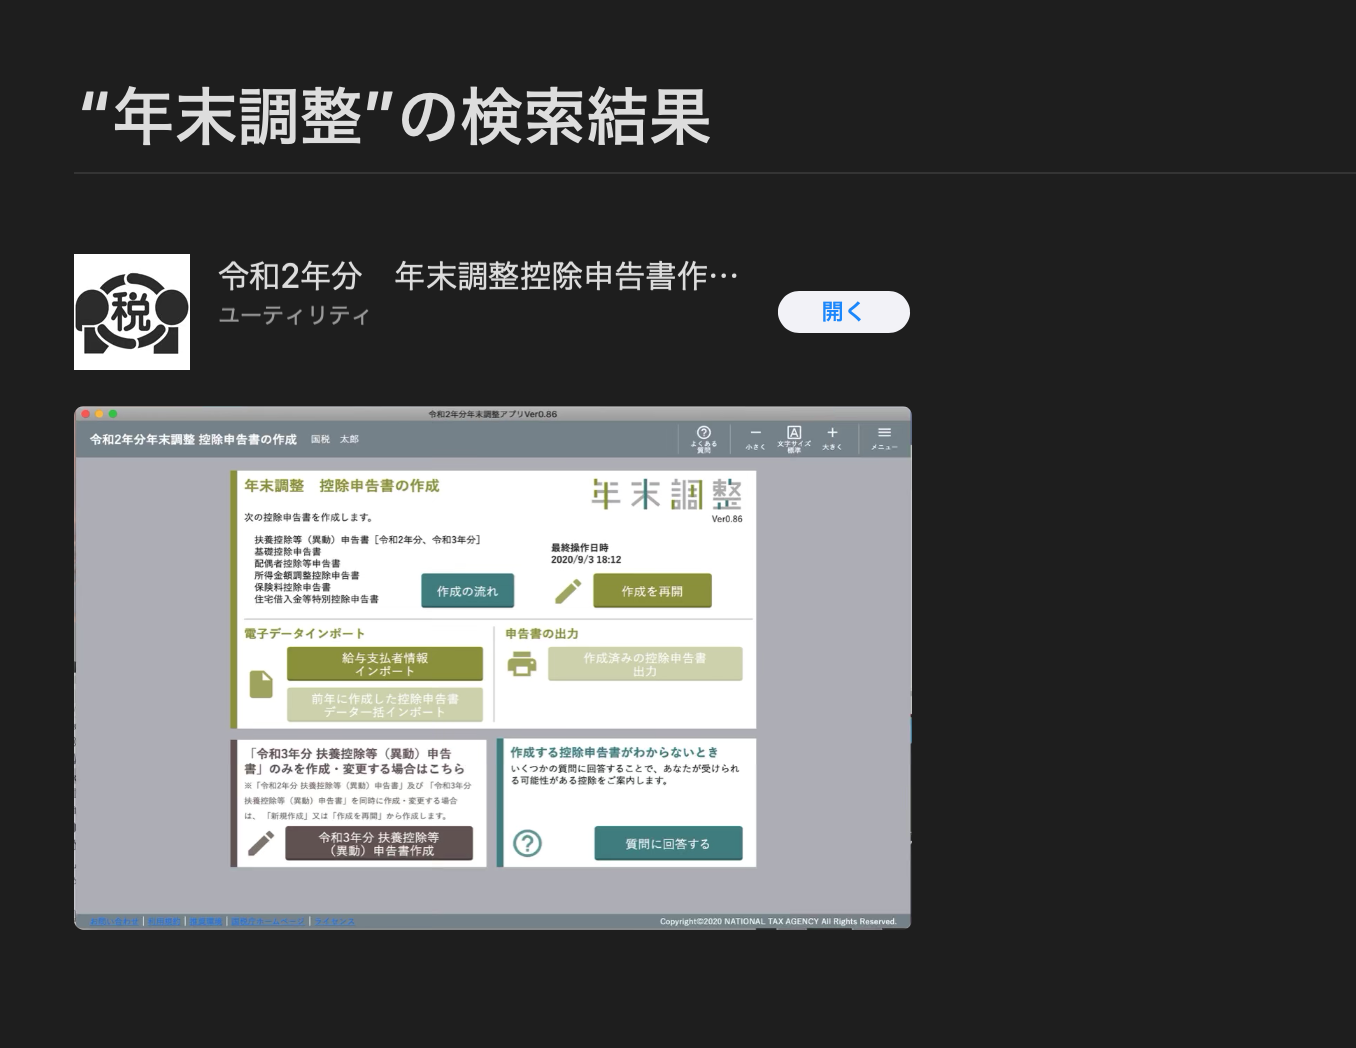Click the 作成の流れ button
This screenshot has width=1356, height=1048.
(x=467, y=591)
